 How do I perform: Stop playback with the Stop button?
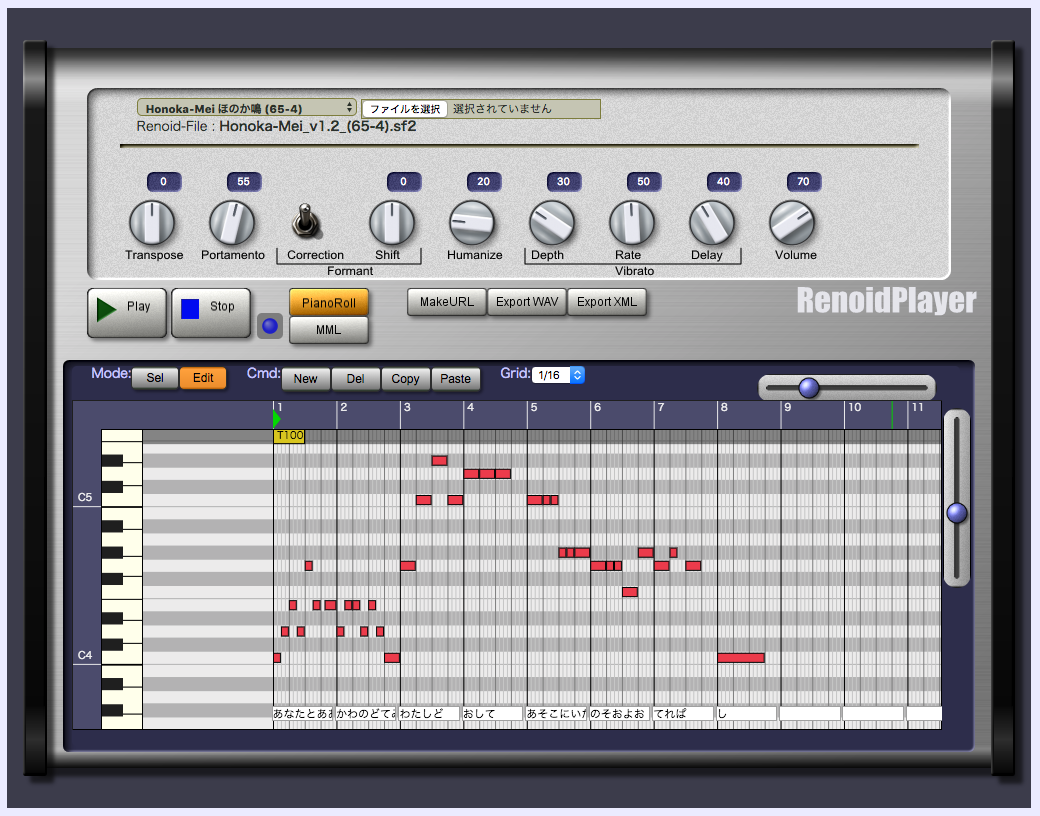click(x=211, y=312)
